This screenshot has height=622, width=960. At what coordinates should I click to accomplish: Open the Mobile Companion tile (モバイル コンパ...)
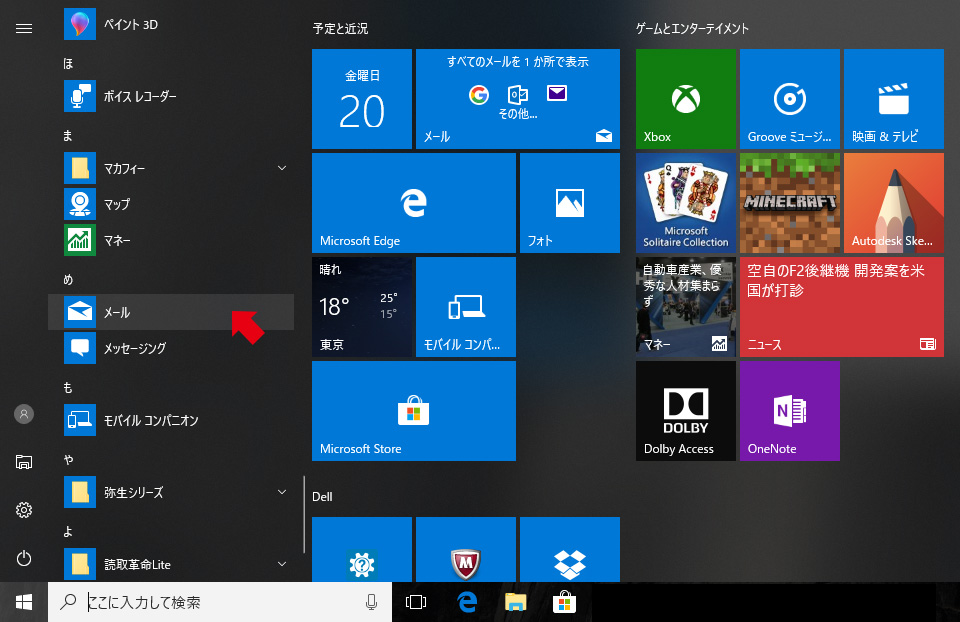pyautogui.click(x=466, y=307)
